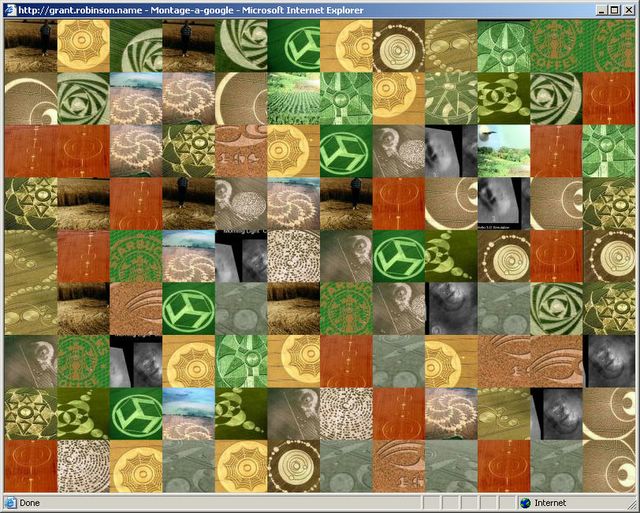
Task: Click the "Done" status text
Action: (x=30, y=503)
